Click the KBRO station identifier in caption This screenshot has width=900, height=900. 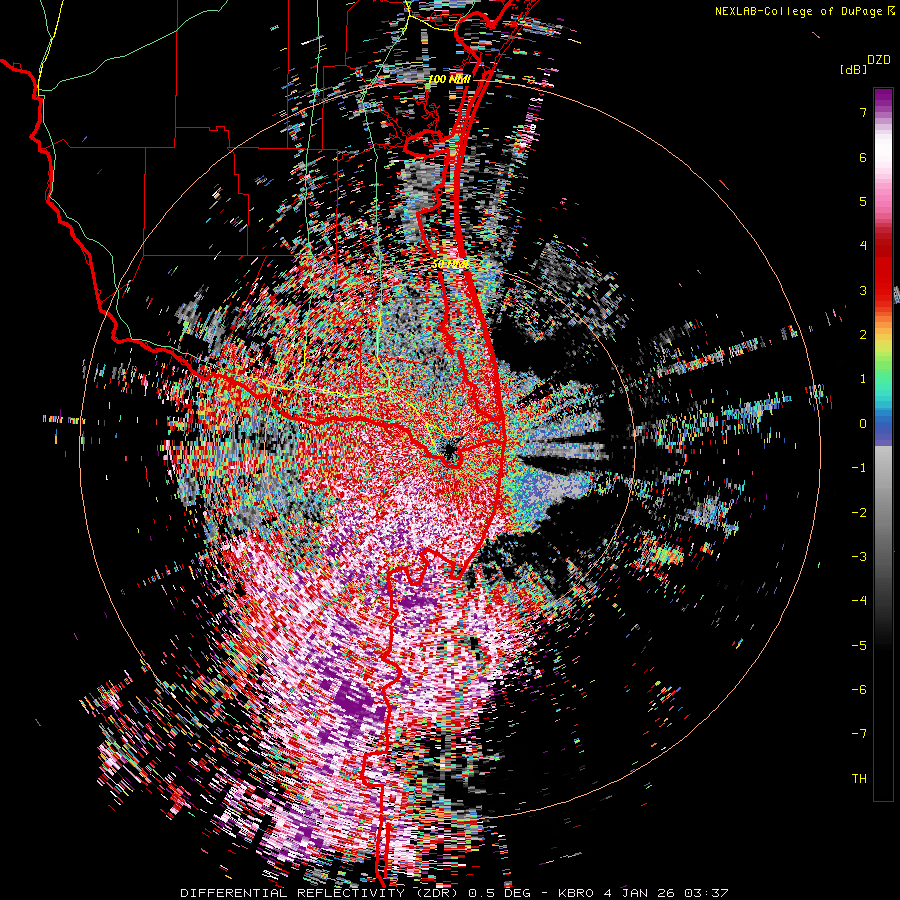577,893
